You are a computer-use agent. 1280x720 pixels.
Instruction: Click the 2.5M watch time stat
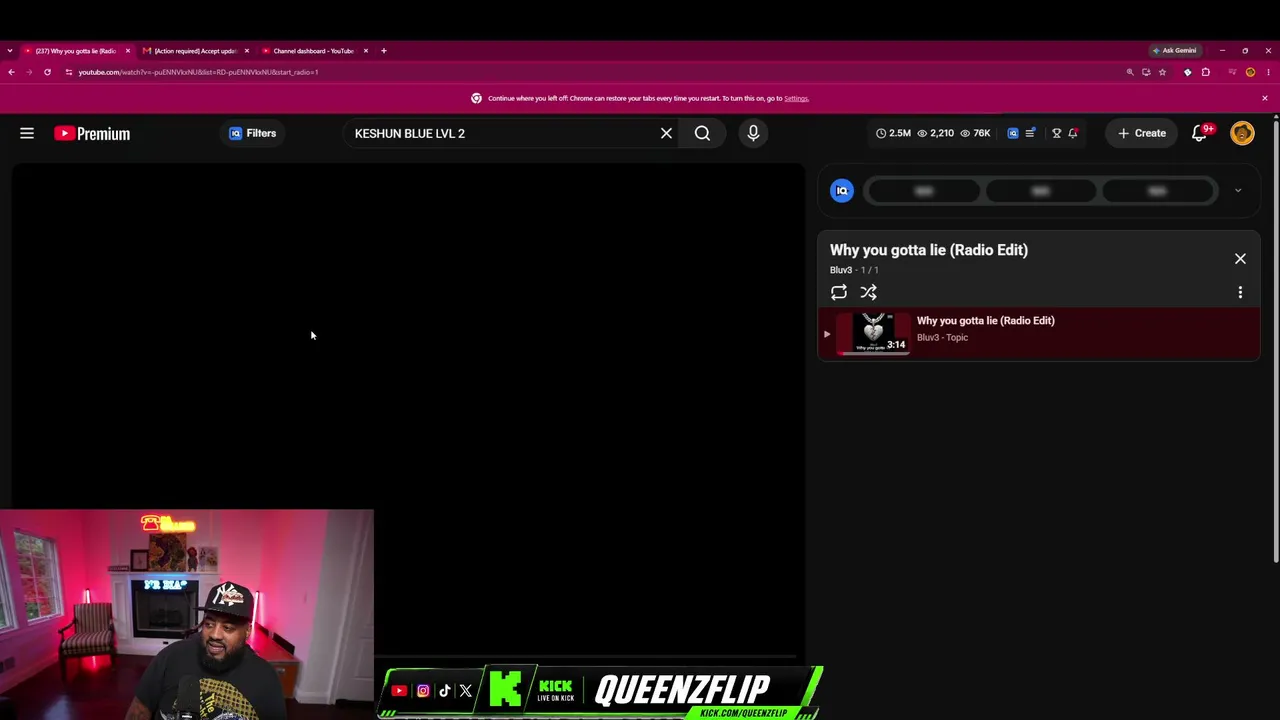click(893, 133)
